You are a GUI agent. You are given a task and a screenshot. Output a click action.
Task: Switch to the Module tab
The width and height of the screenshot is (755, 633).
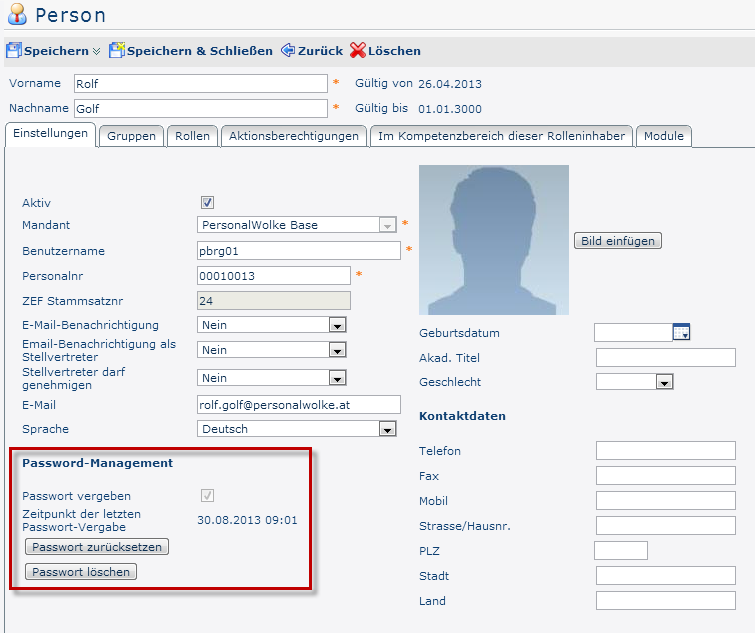[664, 136]
